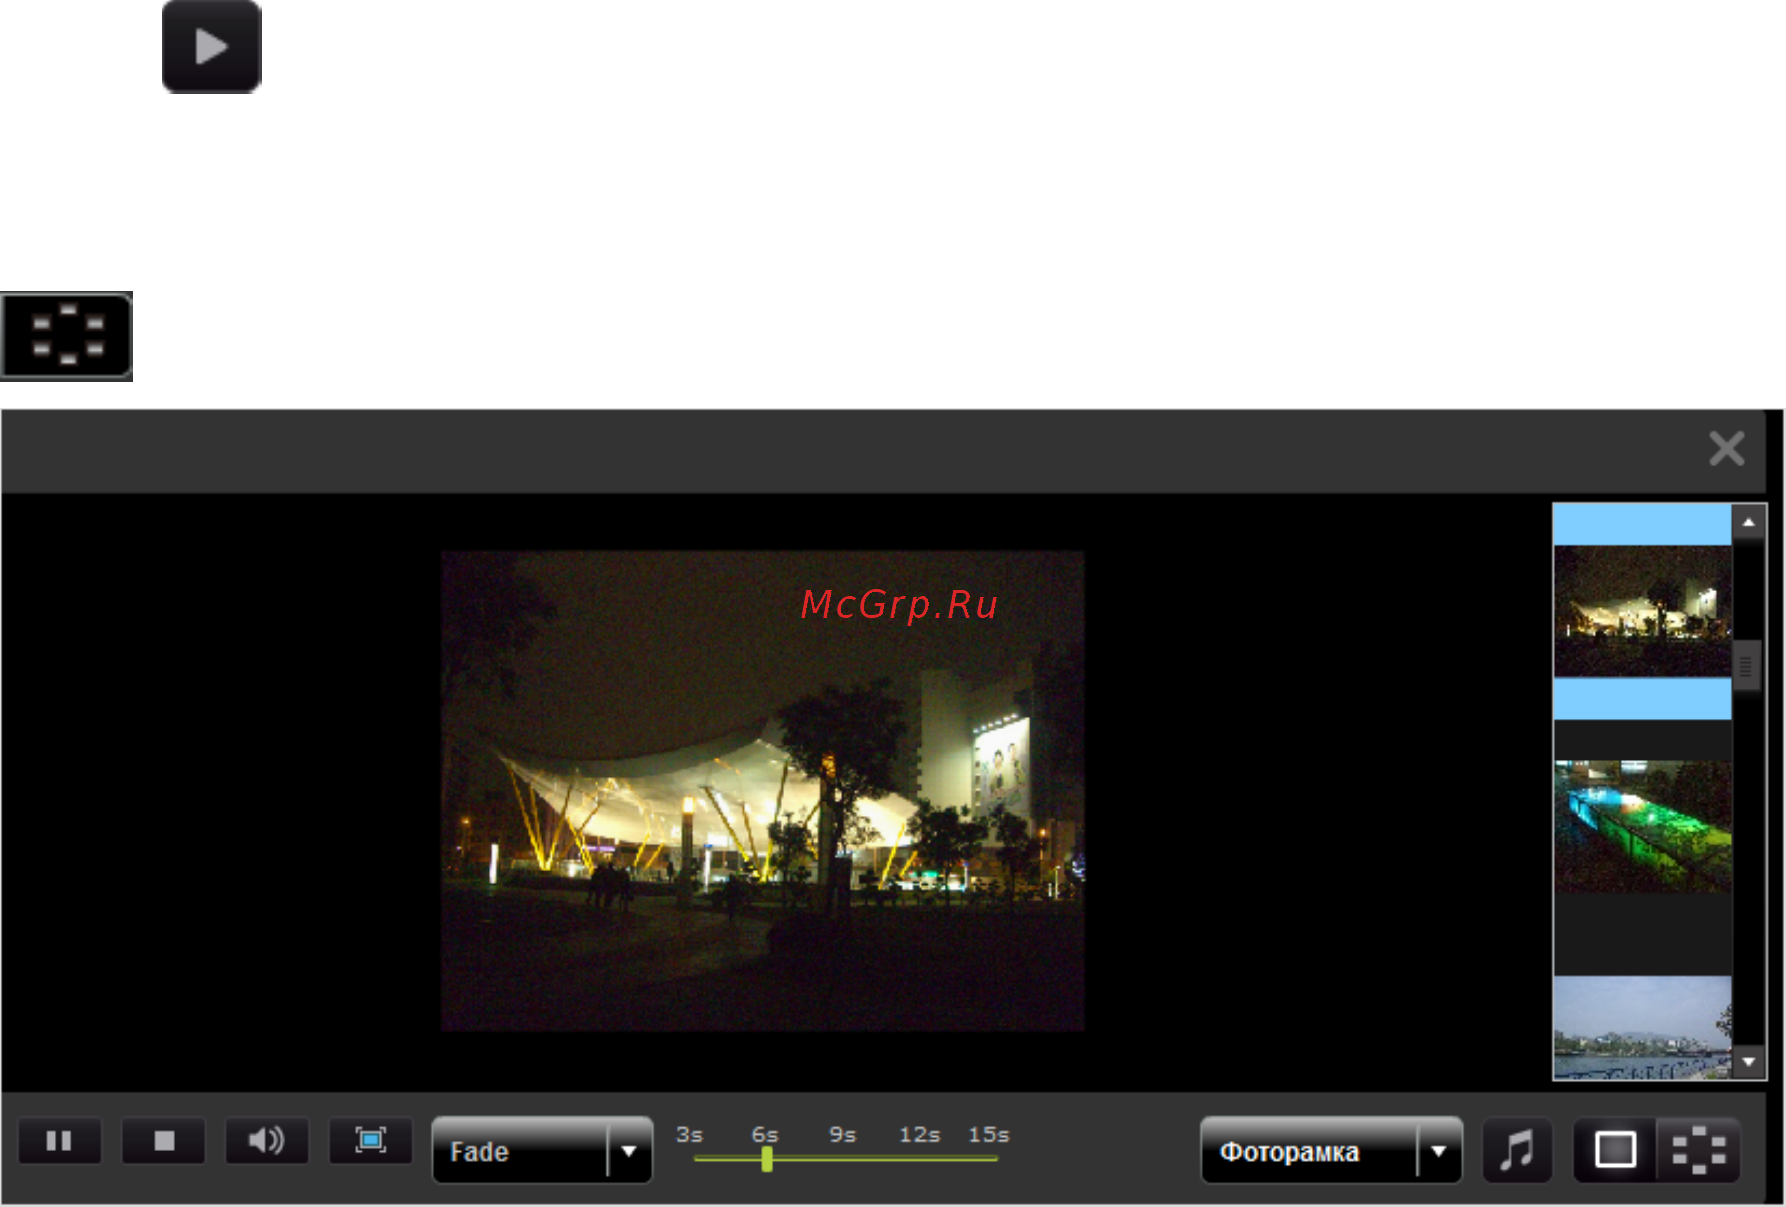The height and width of the screenshot is (1207, 1786).
Task: Click the thumbnail list scroll-up arrow
Action: coord(1748,522)
